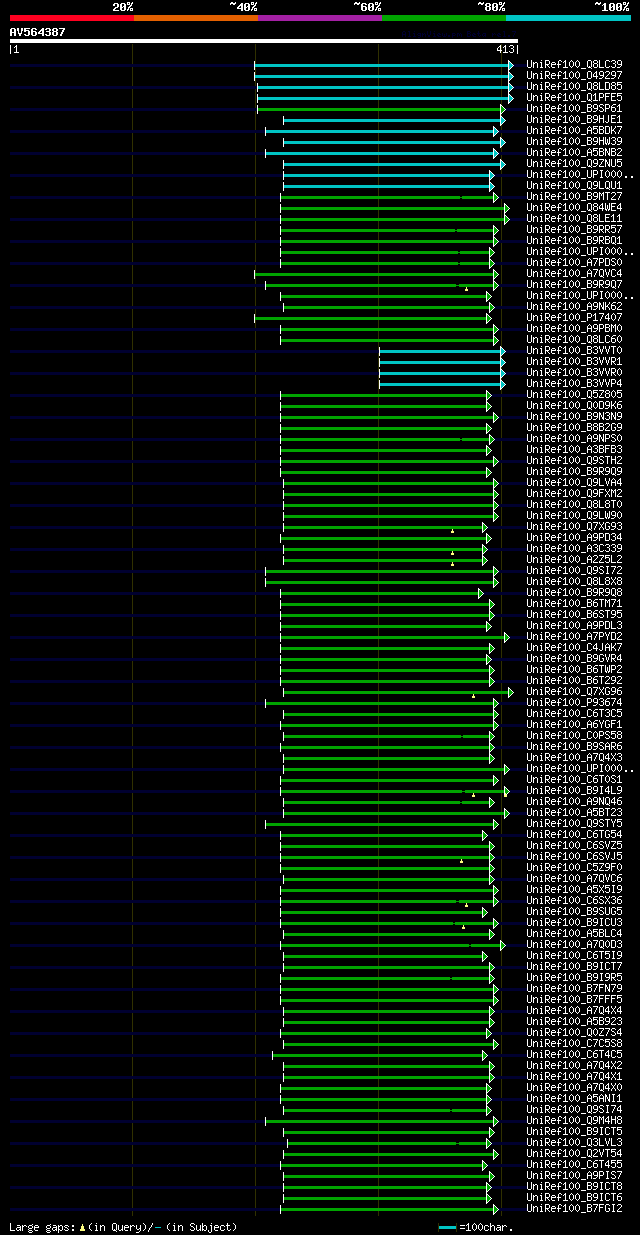
Task: Select hit label UniRef100_A5BT23
Action: pos(575,812)
